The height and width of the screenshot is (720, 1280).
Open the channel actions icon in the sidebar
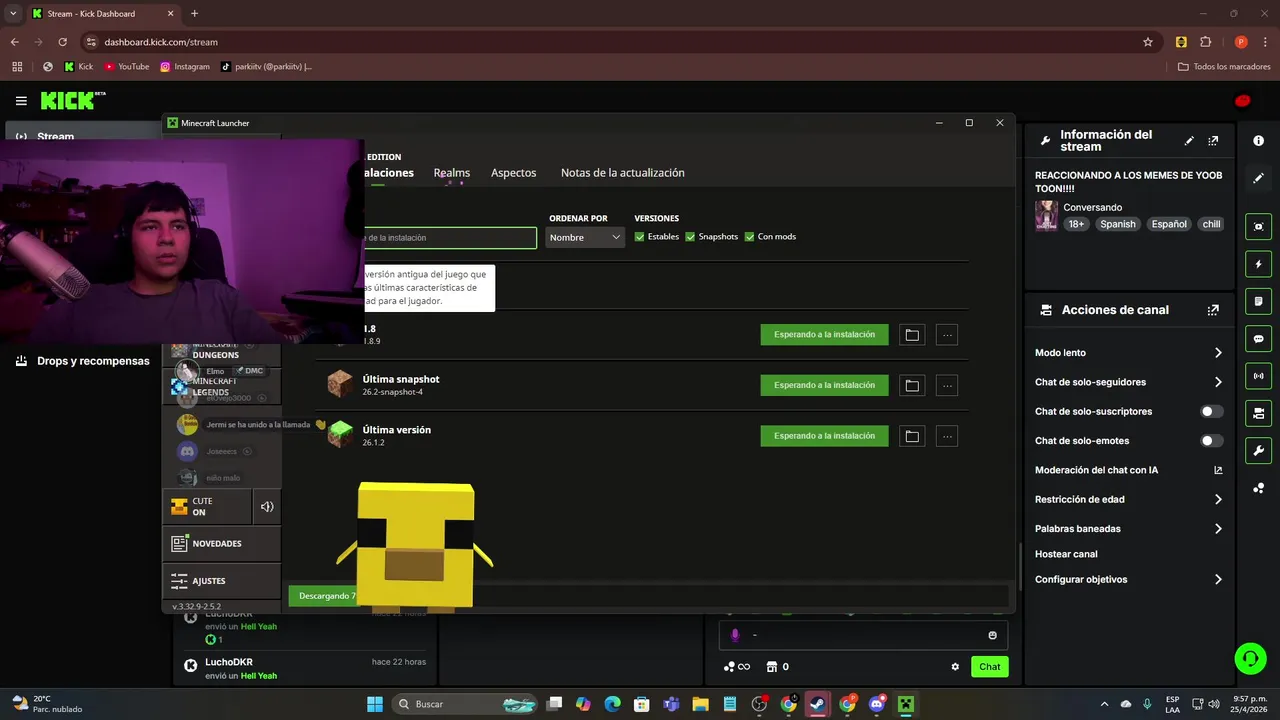tap(1258, 413)
